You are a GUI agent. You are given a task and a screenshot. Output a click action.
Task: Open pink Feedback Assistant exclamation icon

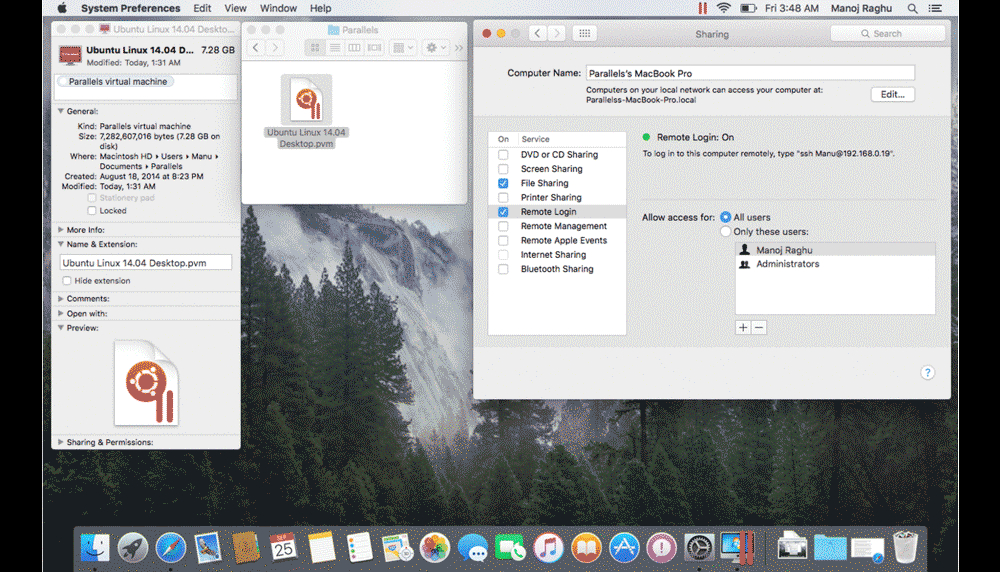(x=661, y=547)
